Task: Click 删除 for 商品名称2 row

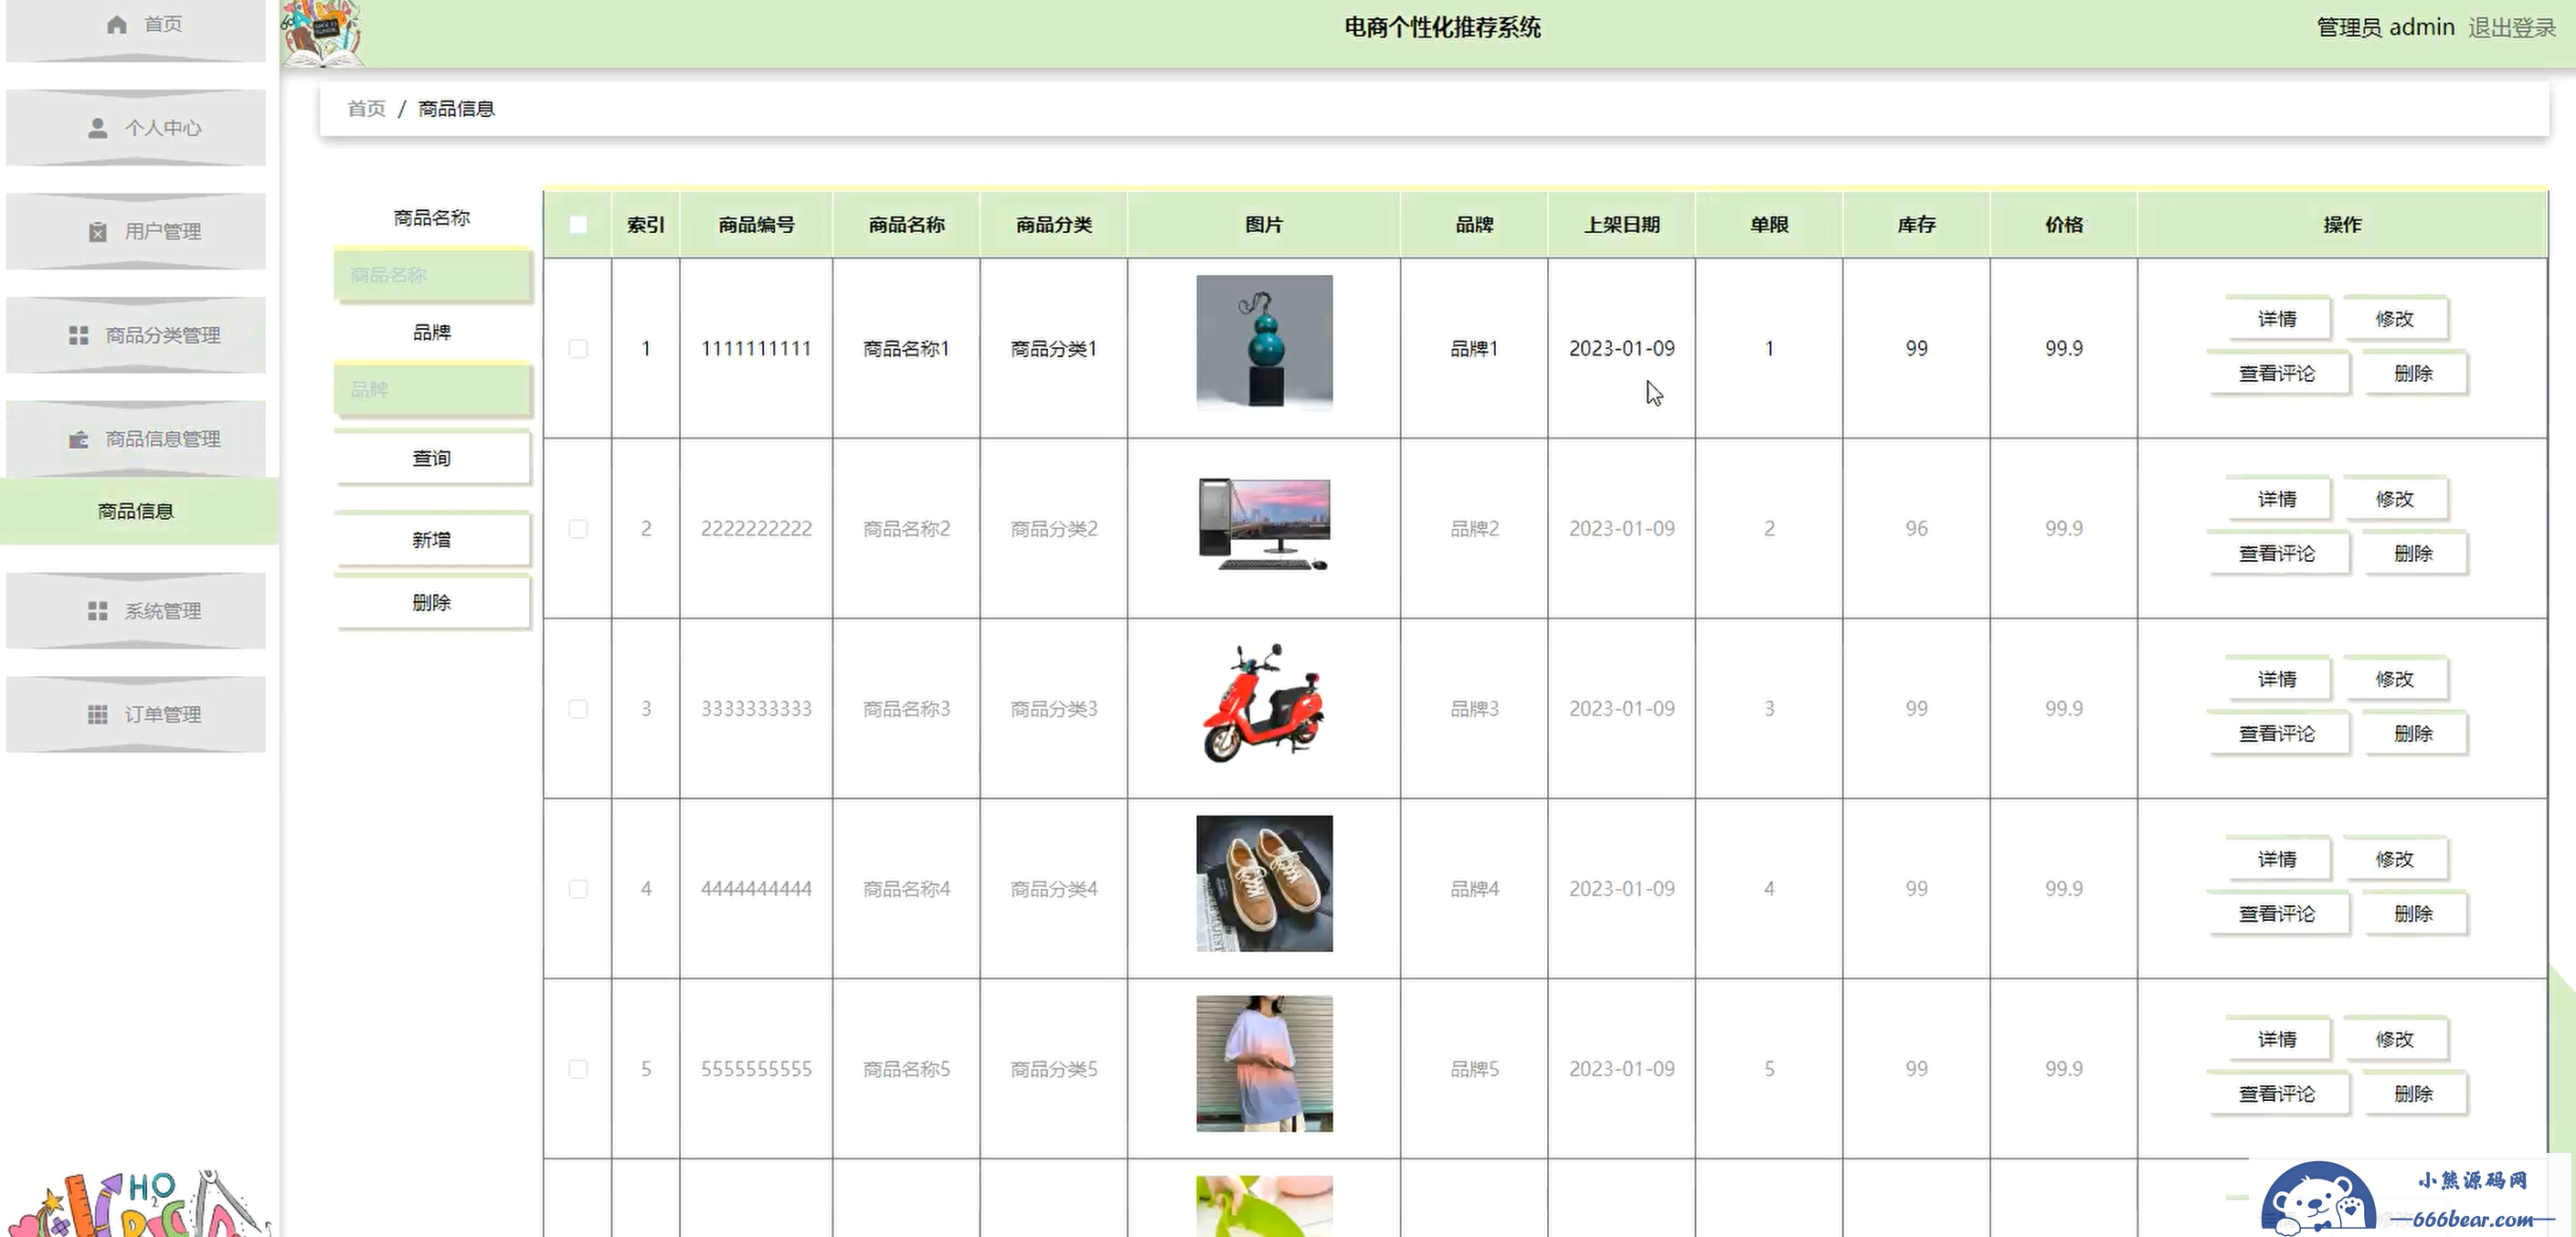Action: coord(2413,554)
